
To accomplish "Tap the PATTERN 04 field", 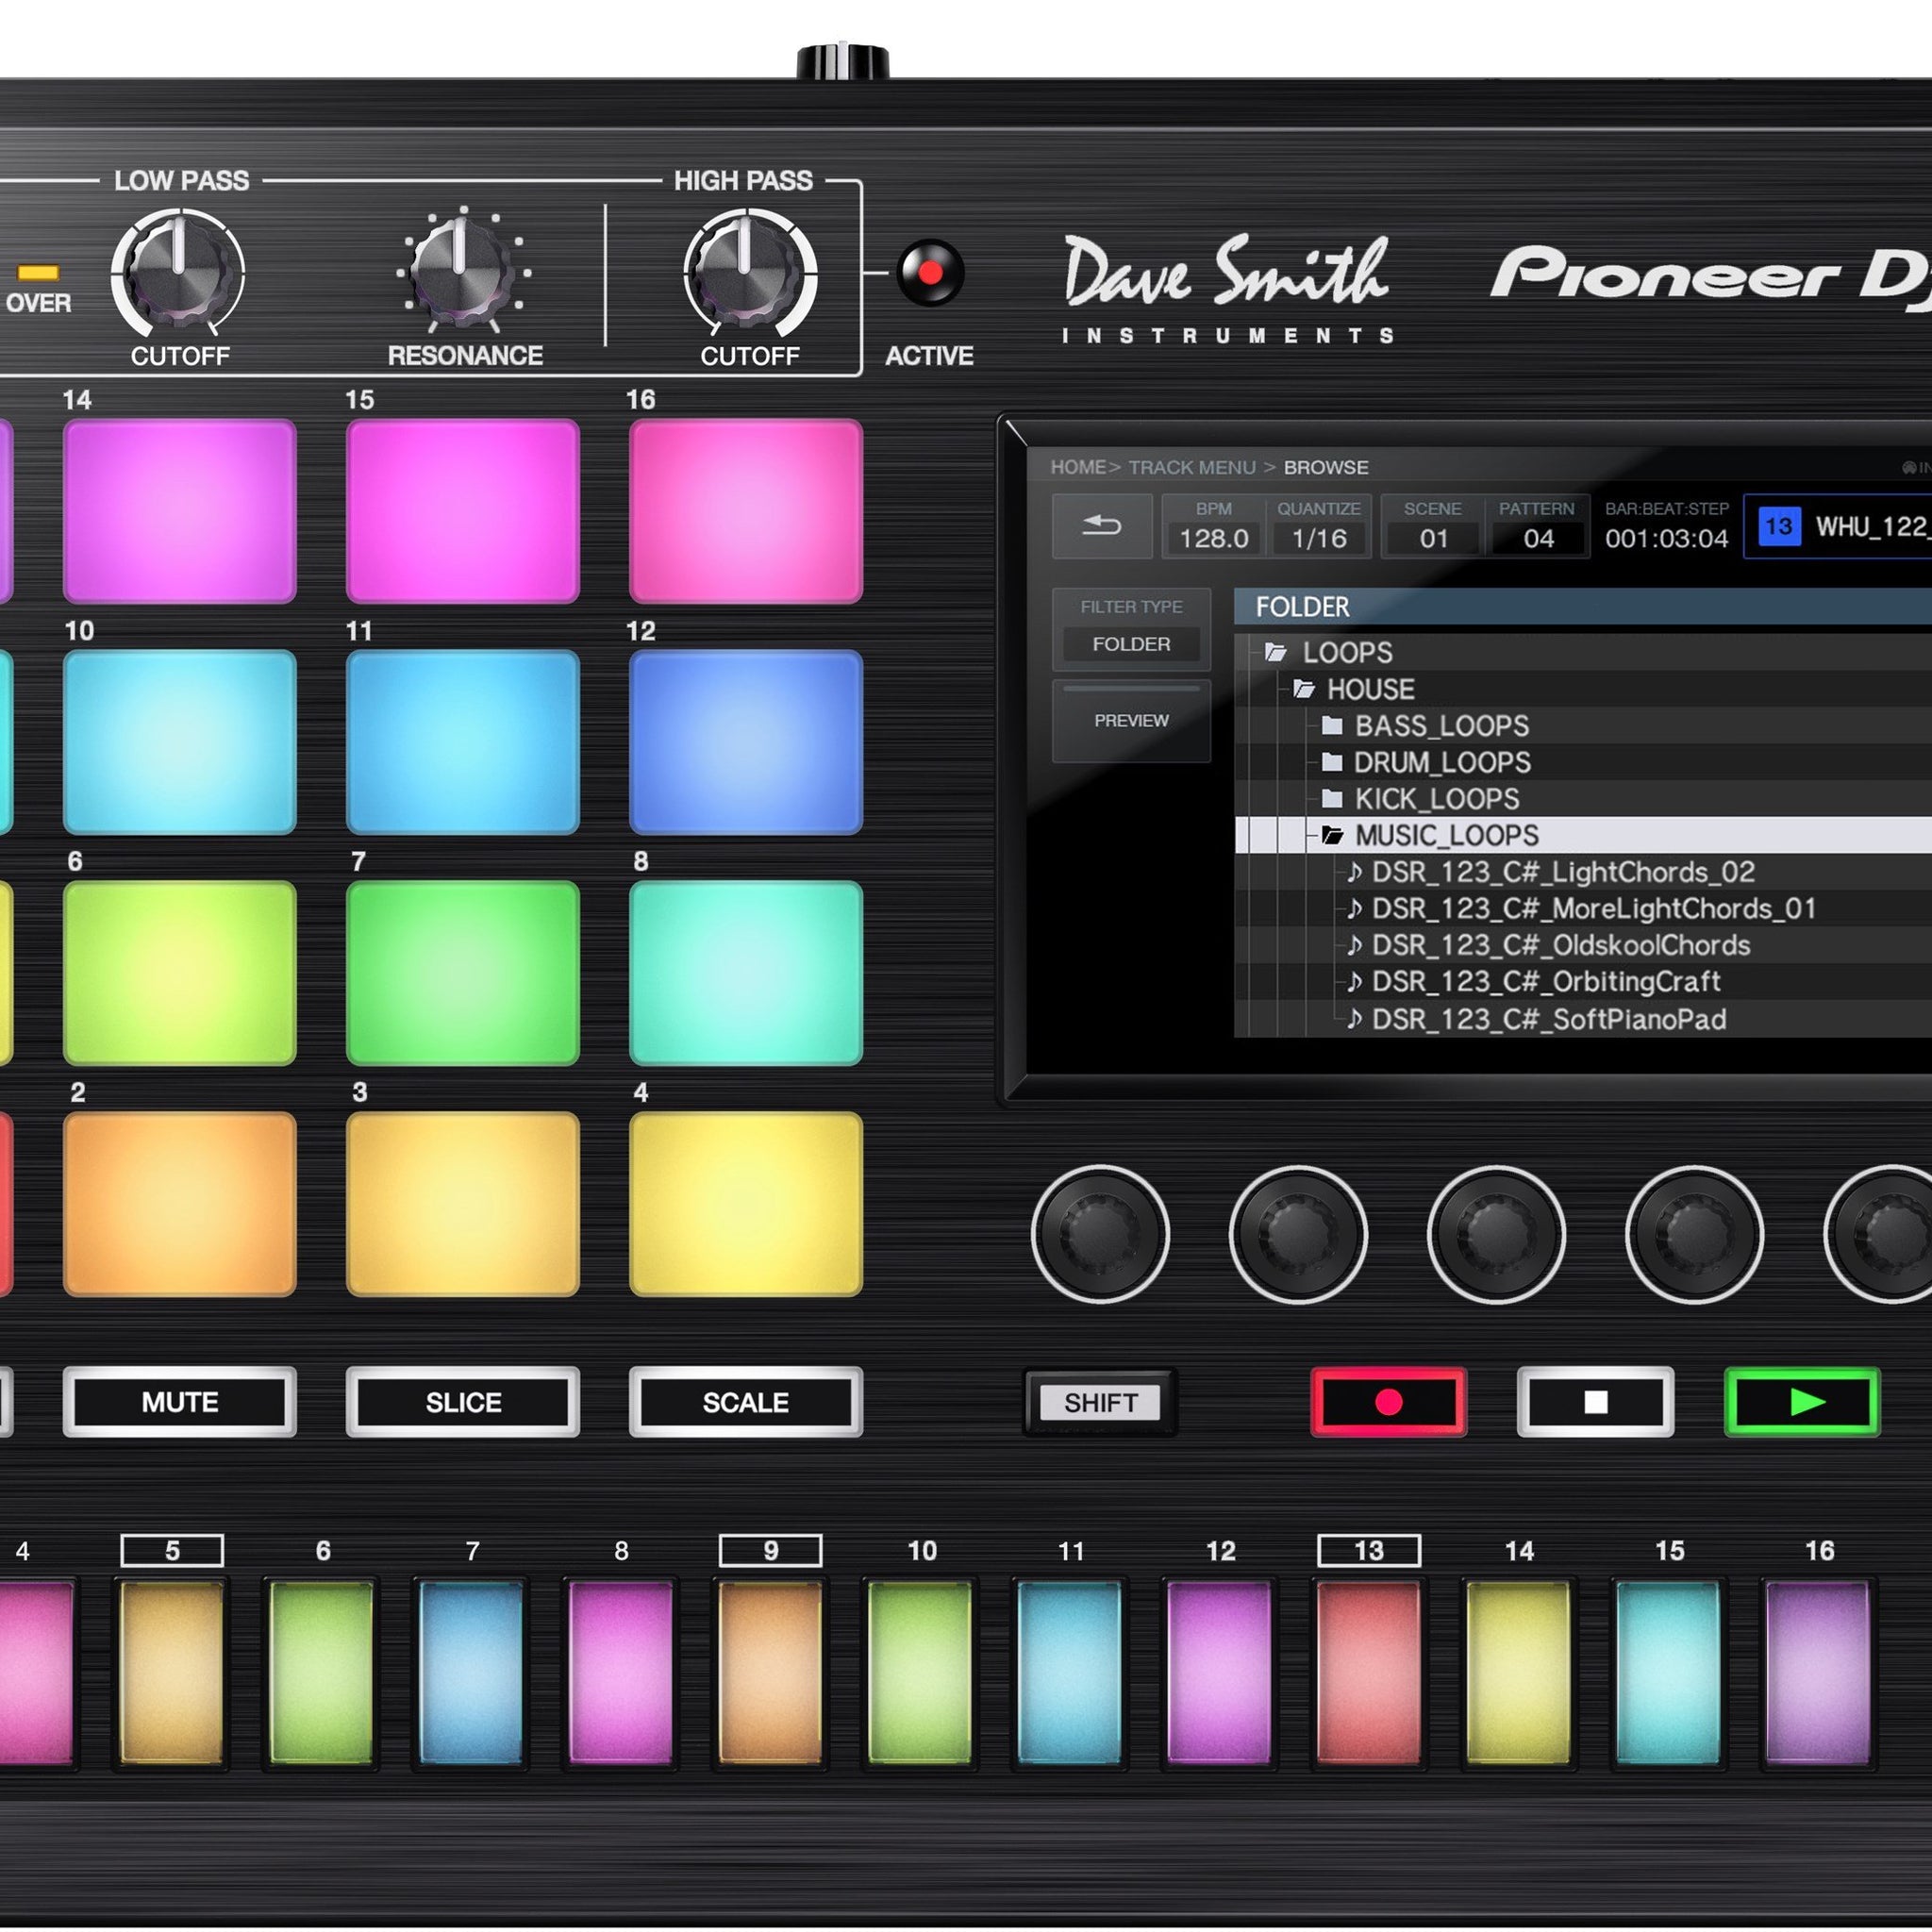I will pyautogui.click(x=1537, y=526).
